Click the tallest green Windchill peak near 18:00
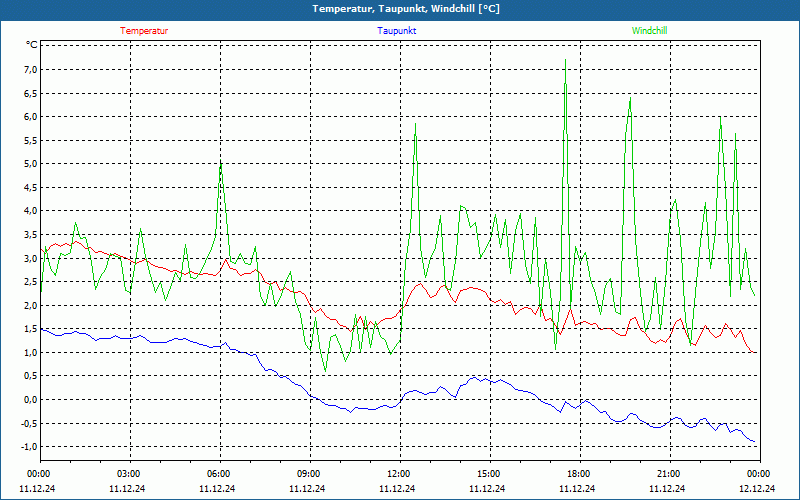The height and width of the screenshot is (500, 800). 566,62
